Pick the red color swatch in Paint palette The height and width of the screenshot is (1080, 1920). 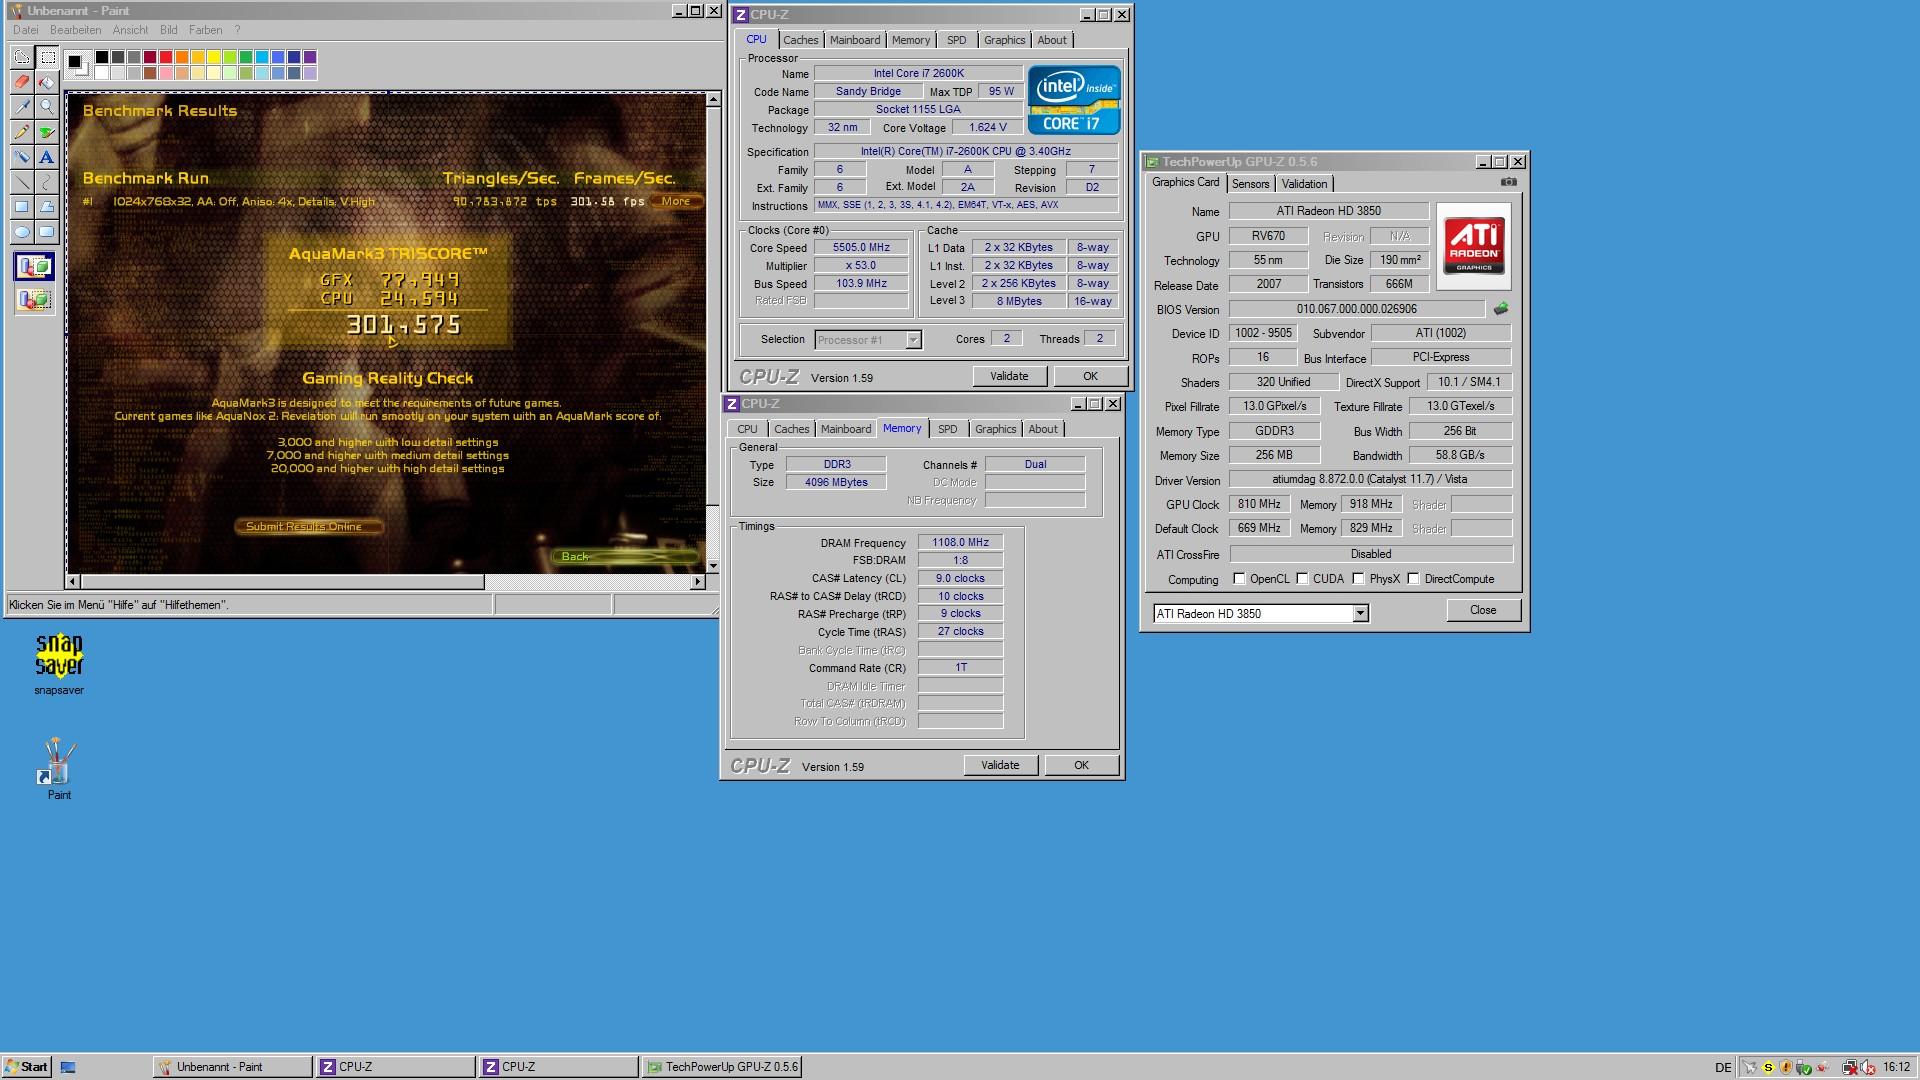(166, 57)
